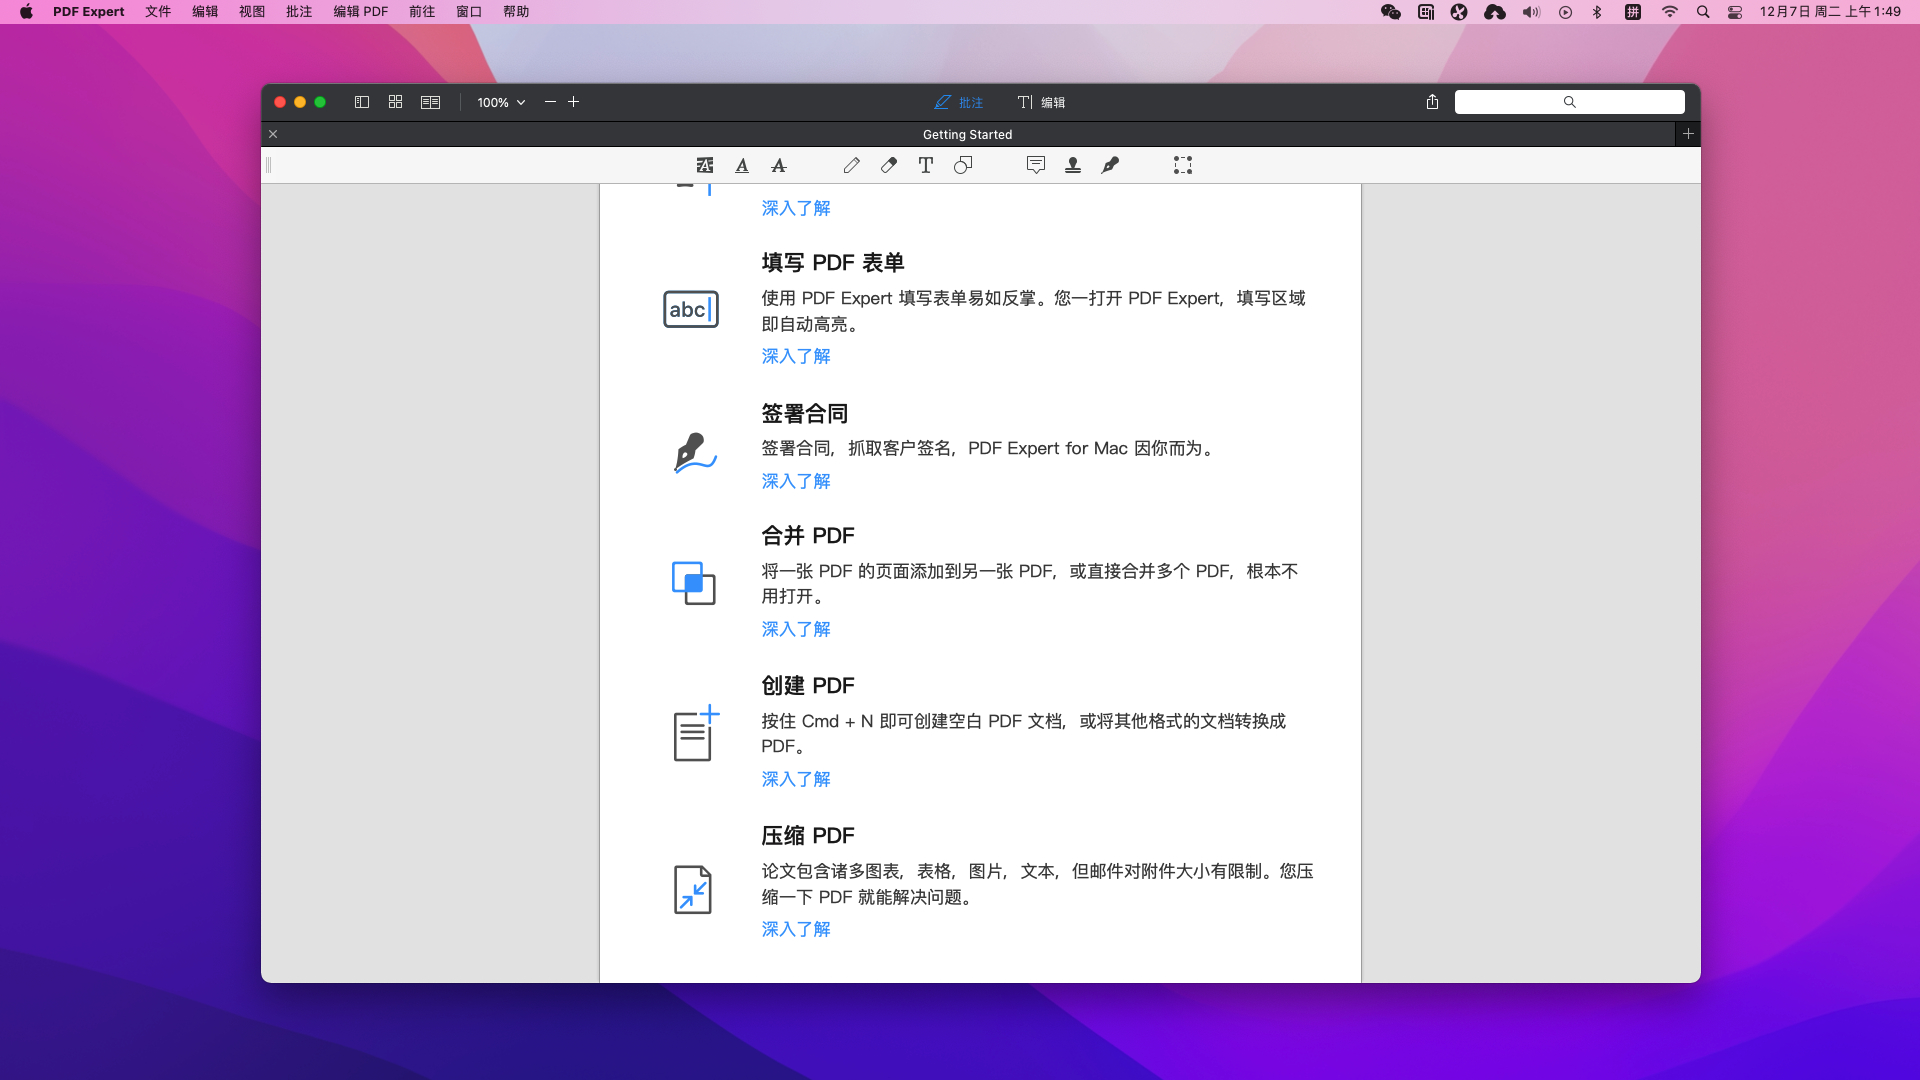Image resolution: width=1920 pixels, height=1080 pixels.
Task: Open the zoom level dropdown
Action: (500, 101)
